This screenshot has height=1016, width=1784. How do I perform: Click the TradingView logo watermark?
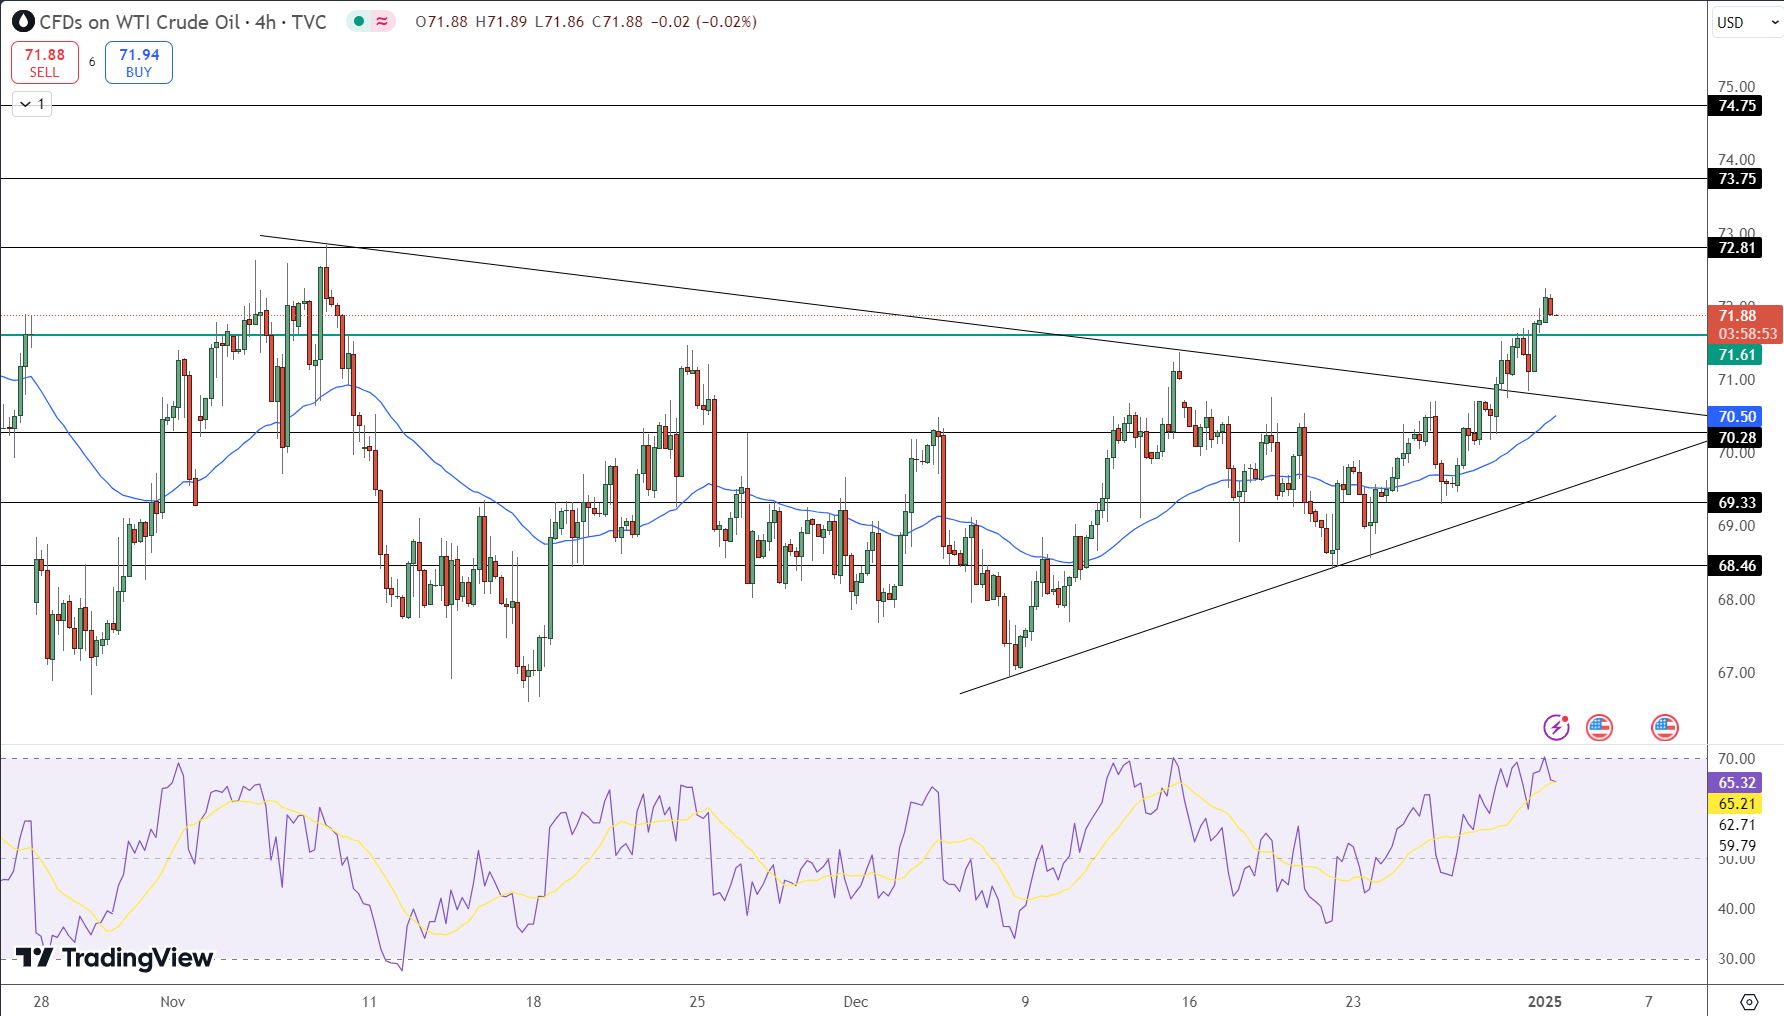[x=115, y=958]
